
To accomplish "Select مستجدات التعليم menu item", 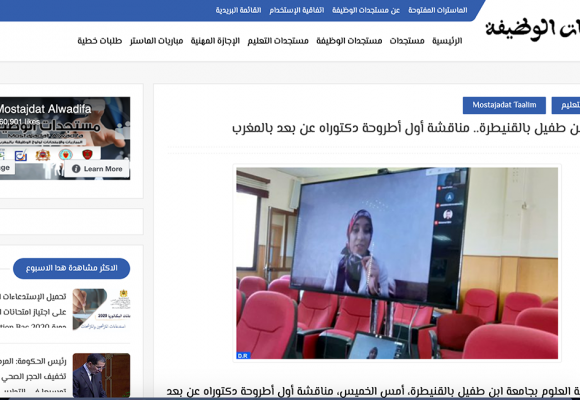I will click(x=278, y=41).
